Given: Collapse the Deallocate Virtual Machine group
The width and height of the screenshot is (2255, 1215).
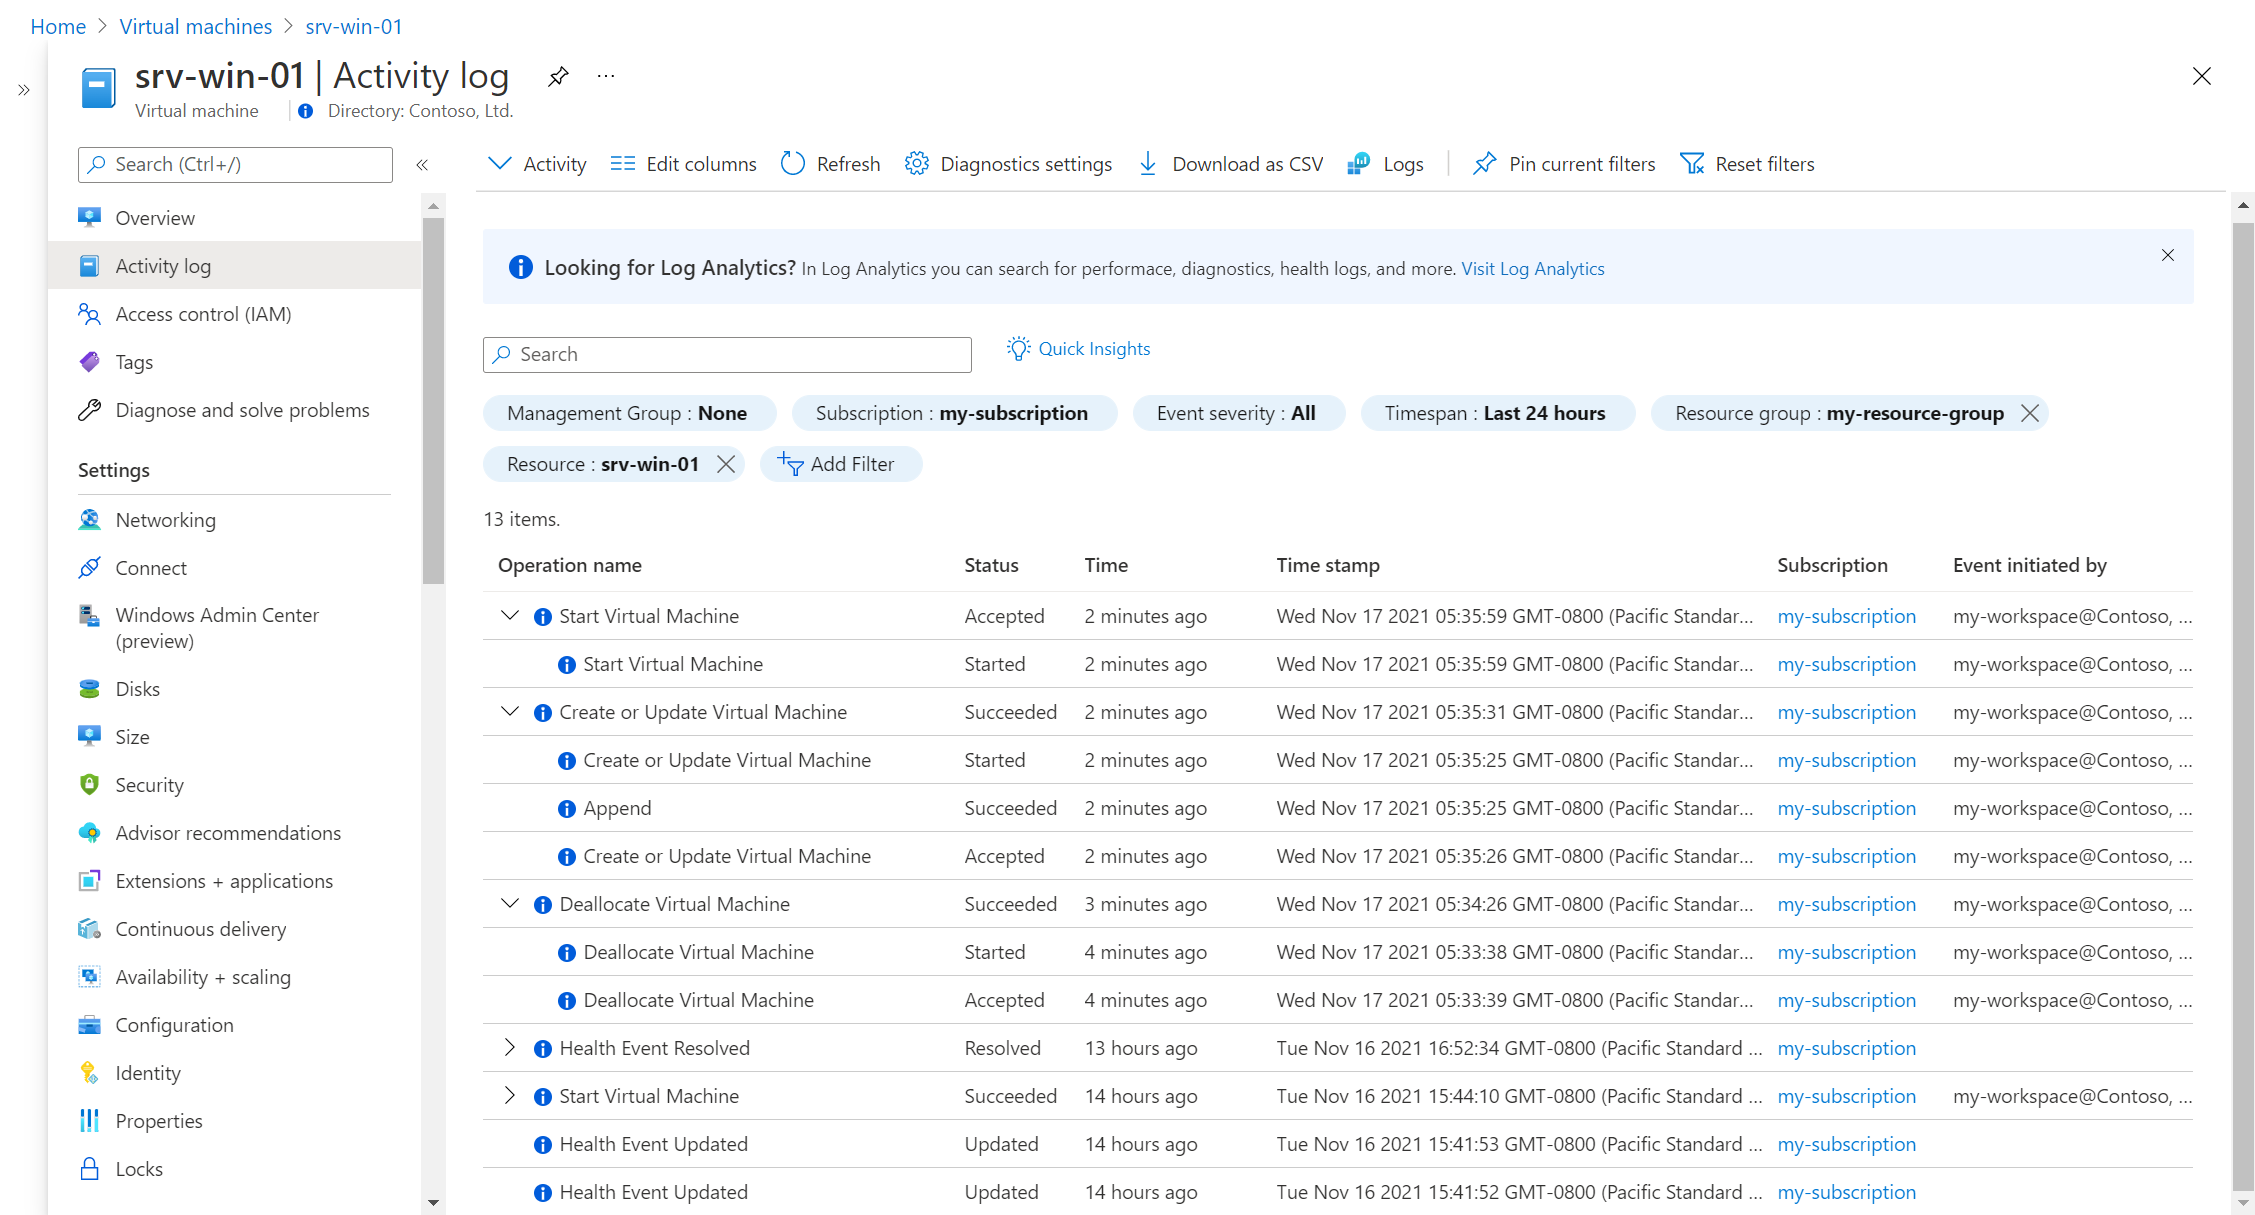Looking at the screenshot, I should point(510,904).
